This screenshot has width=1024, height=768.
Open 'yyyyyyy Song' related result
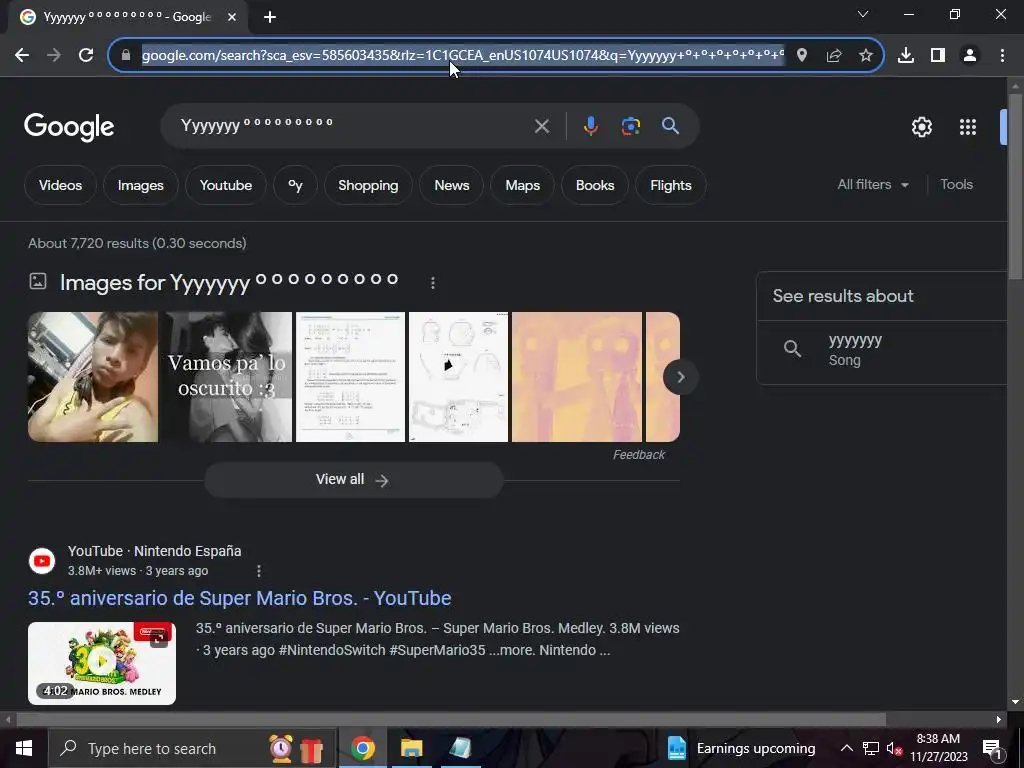tap(882, 350)
